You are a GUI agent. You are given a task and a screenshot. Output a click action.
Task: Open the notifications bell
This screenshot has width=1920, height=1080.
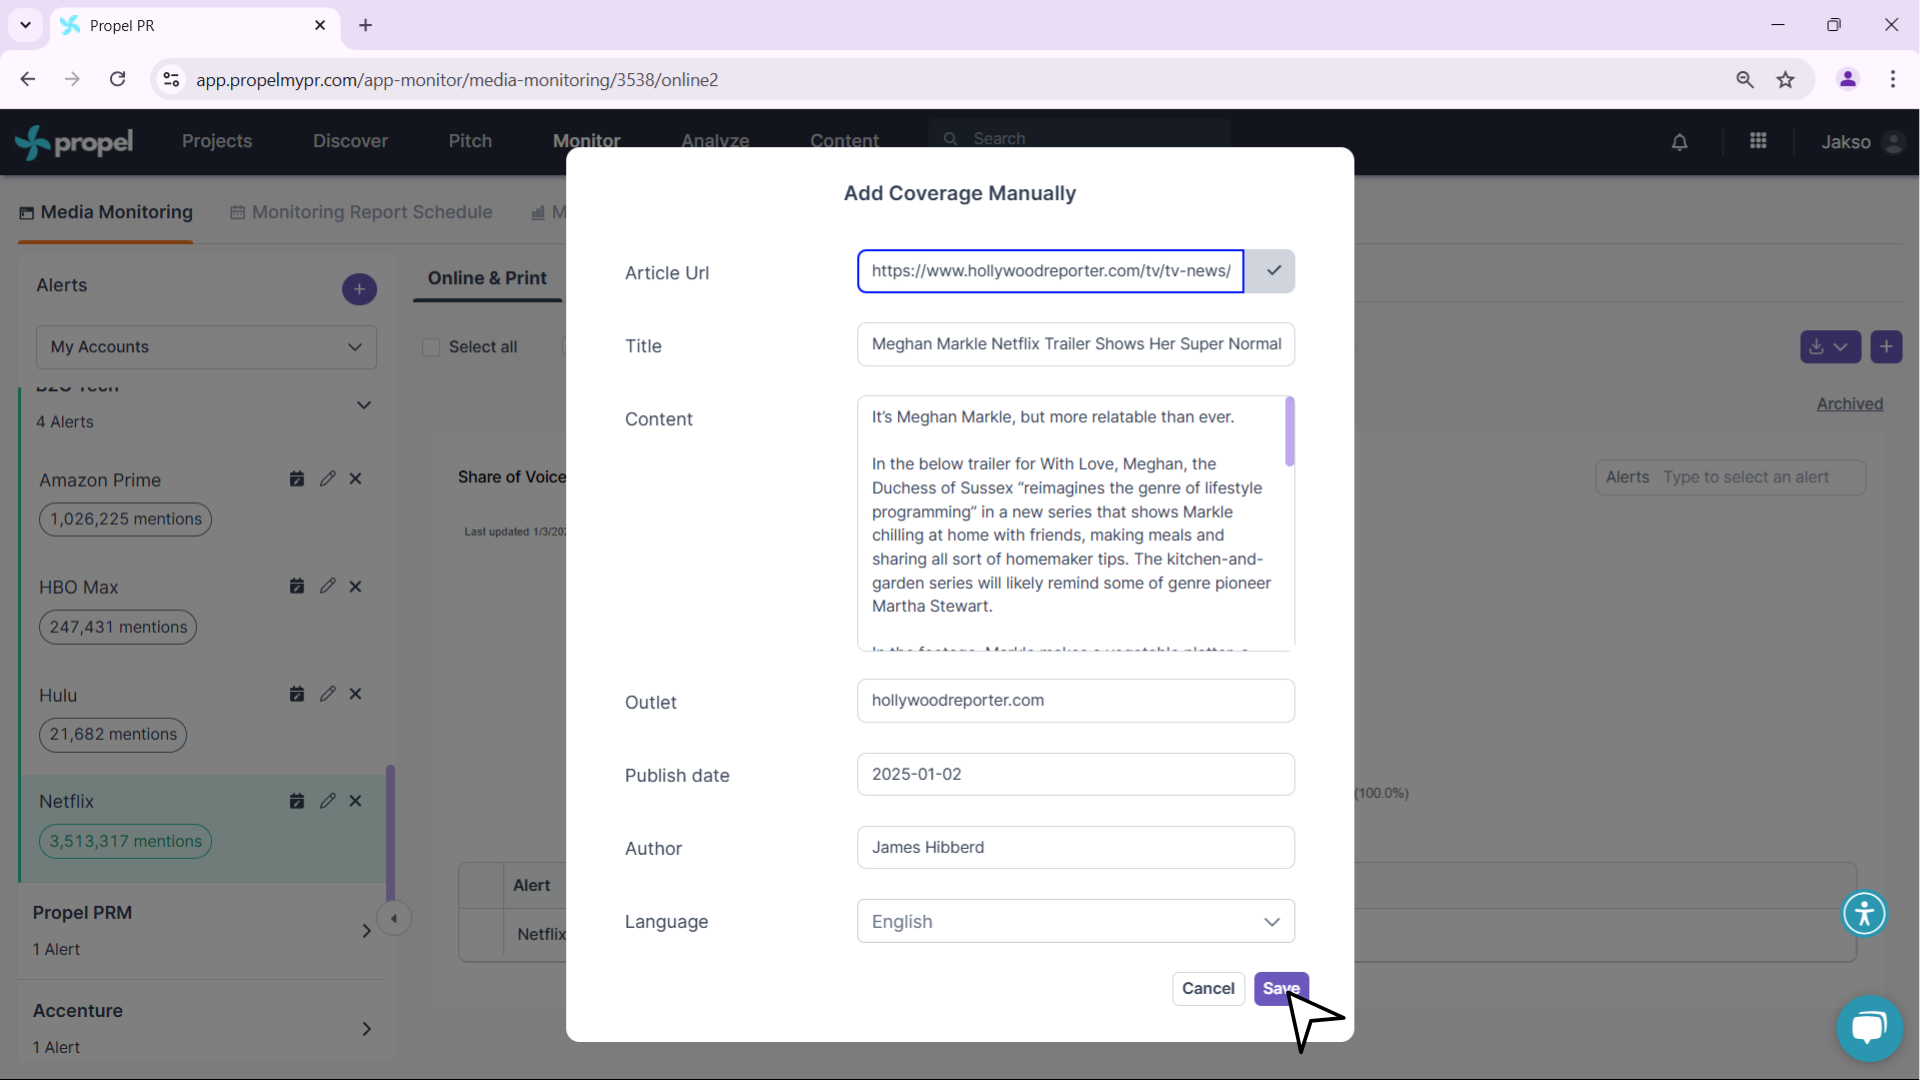[1680, 142]
